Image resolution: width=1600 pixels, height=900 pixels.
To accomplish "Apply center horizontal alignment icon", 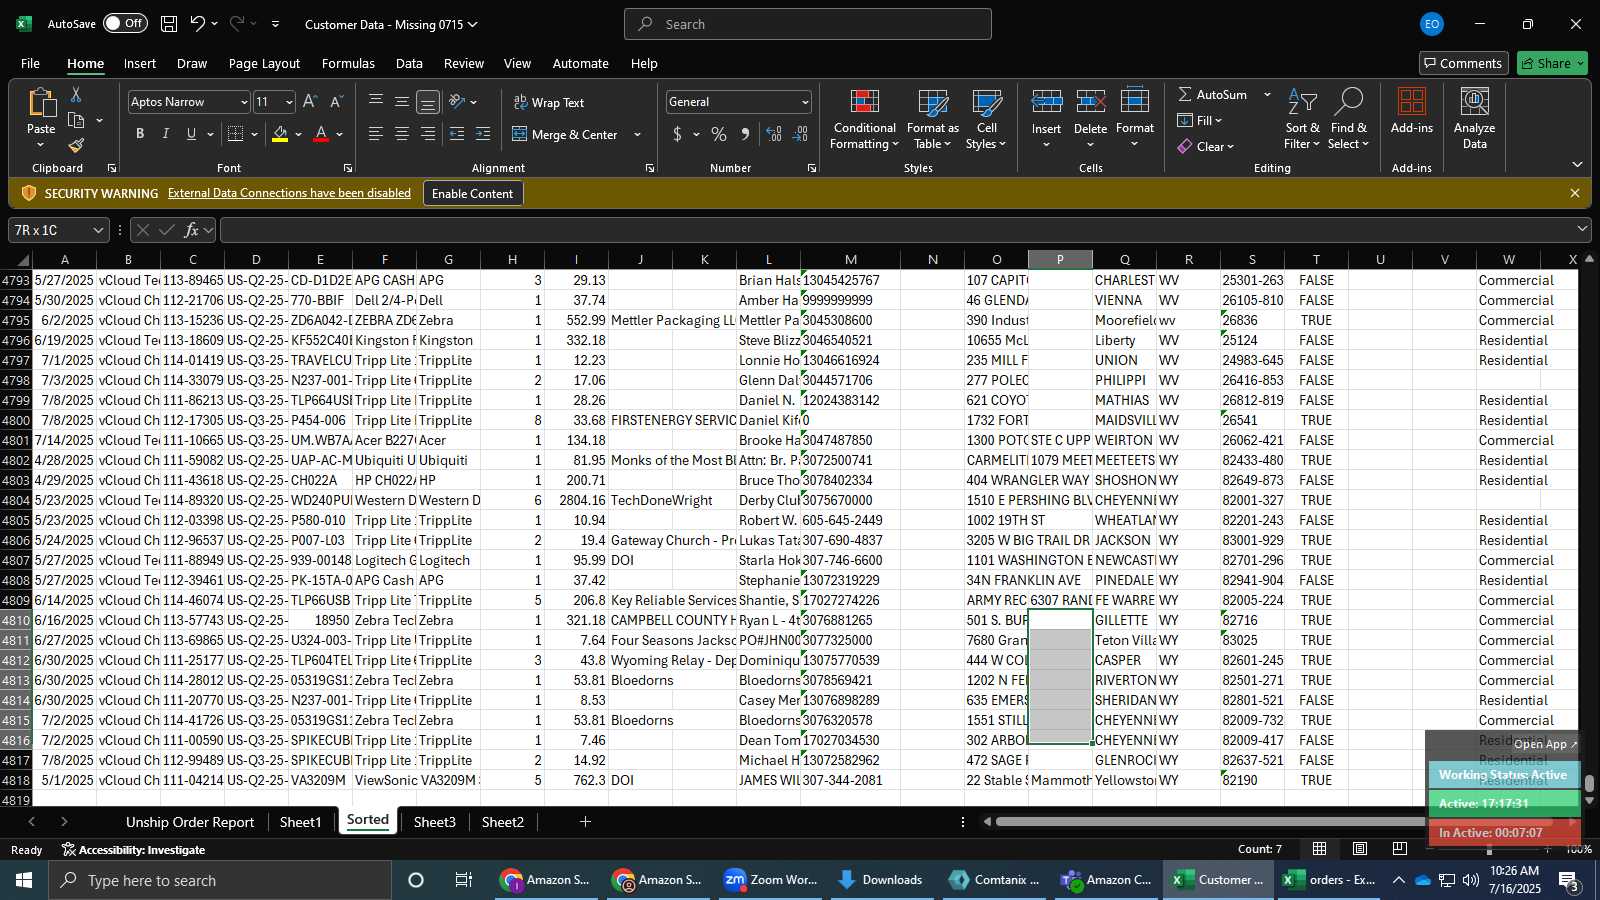I will pos(402,134).
